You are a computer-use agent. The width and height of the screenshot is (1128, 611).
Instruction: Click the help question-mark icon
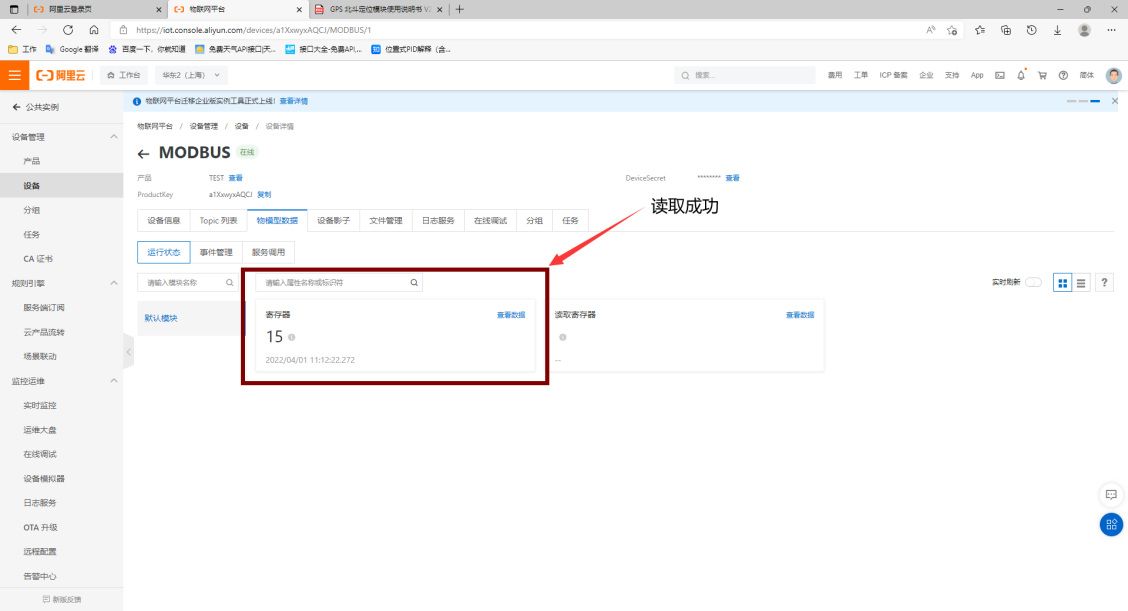click(1104, 282)
